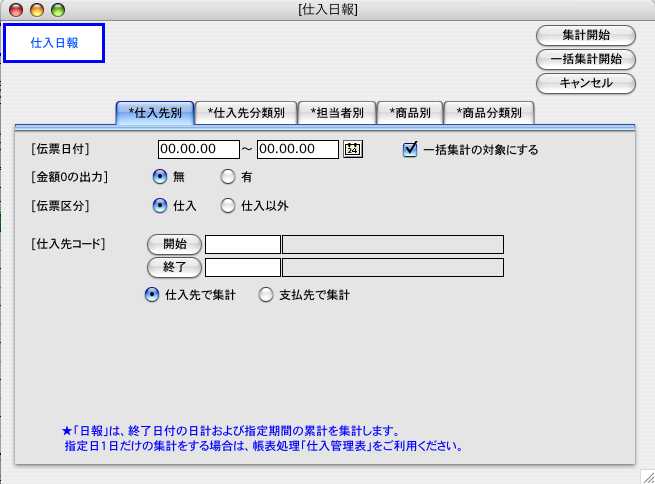Switch to the 仕入先別 tab

[x=155, y=112]
